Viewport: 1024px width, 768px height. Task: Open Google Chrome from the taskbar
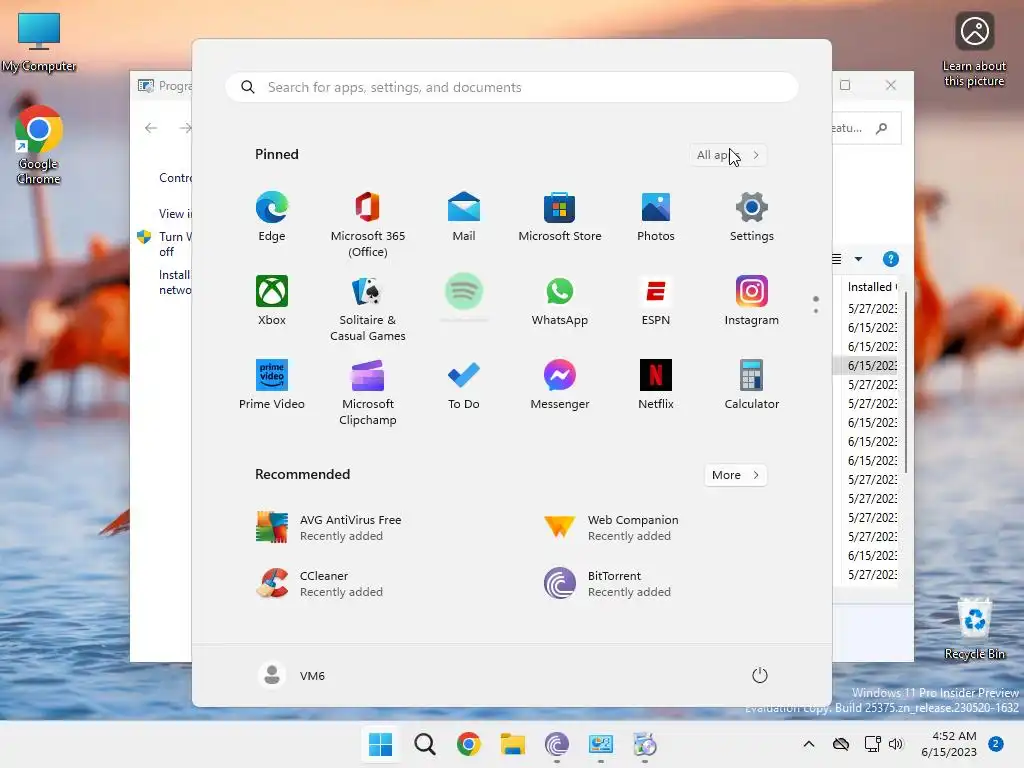point(468,744)
